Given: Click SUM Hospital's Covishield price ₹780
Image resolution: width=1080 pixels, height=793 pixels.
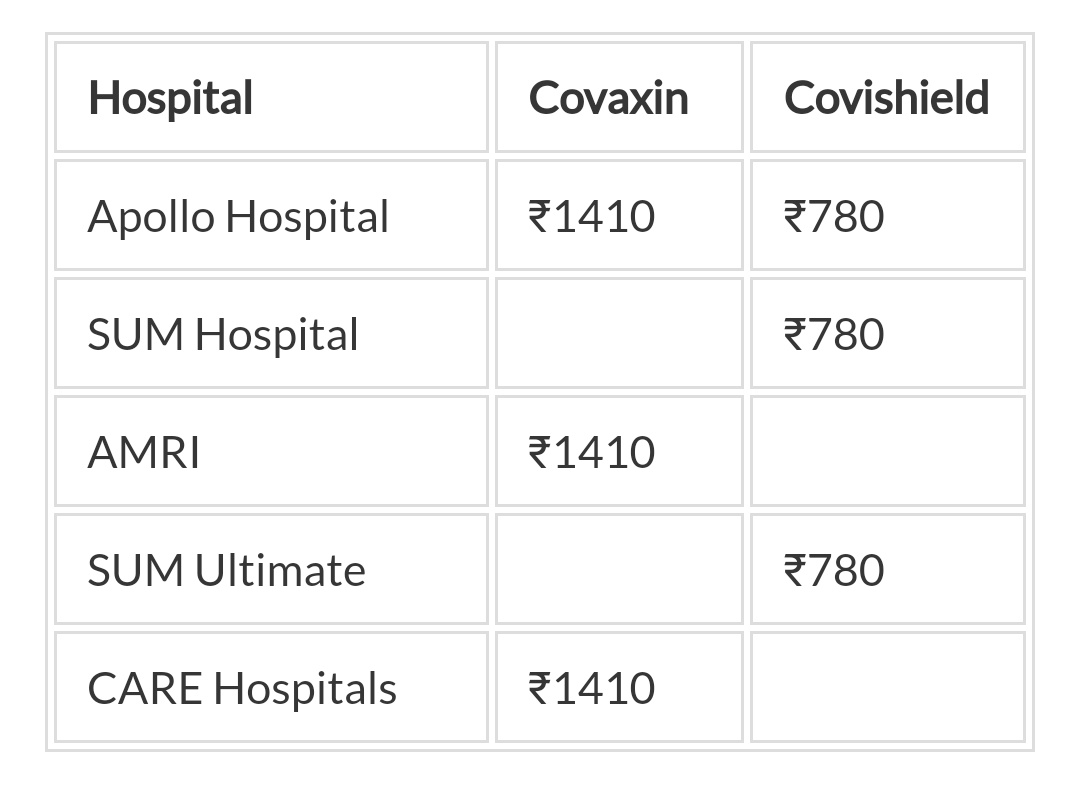Looking at the screenshot, I should tap(834, 334).
